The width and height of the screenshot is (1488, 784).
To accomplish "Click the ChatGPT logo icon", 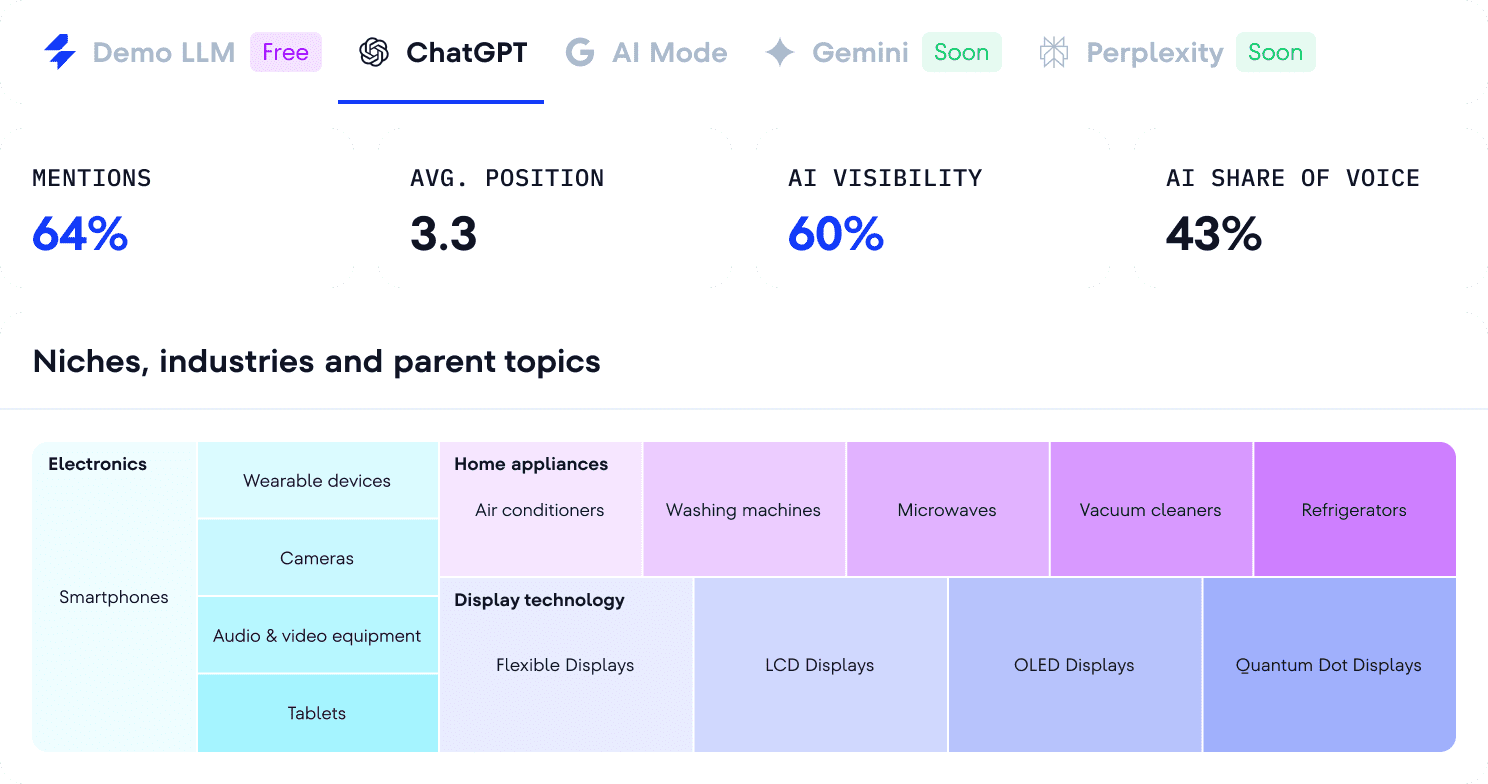I will coord(374,52).
